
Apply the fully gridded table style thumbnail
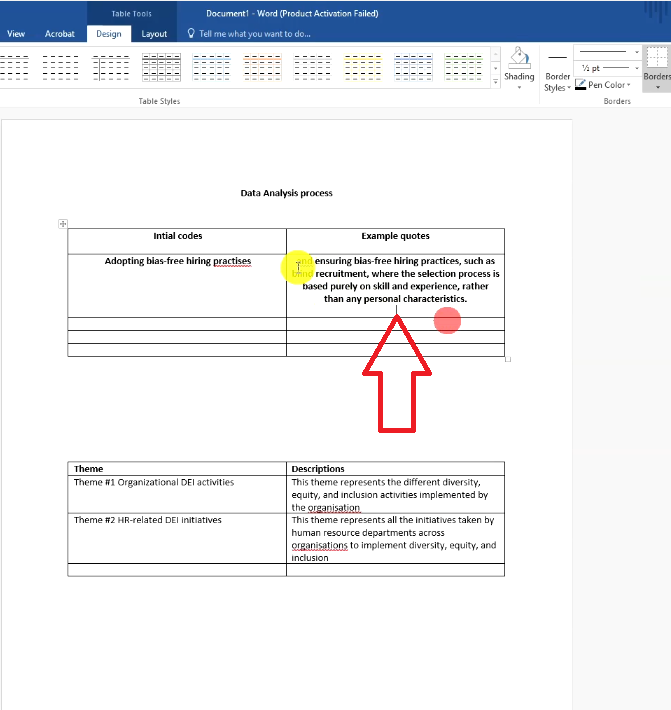tap(161, 67)
